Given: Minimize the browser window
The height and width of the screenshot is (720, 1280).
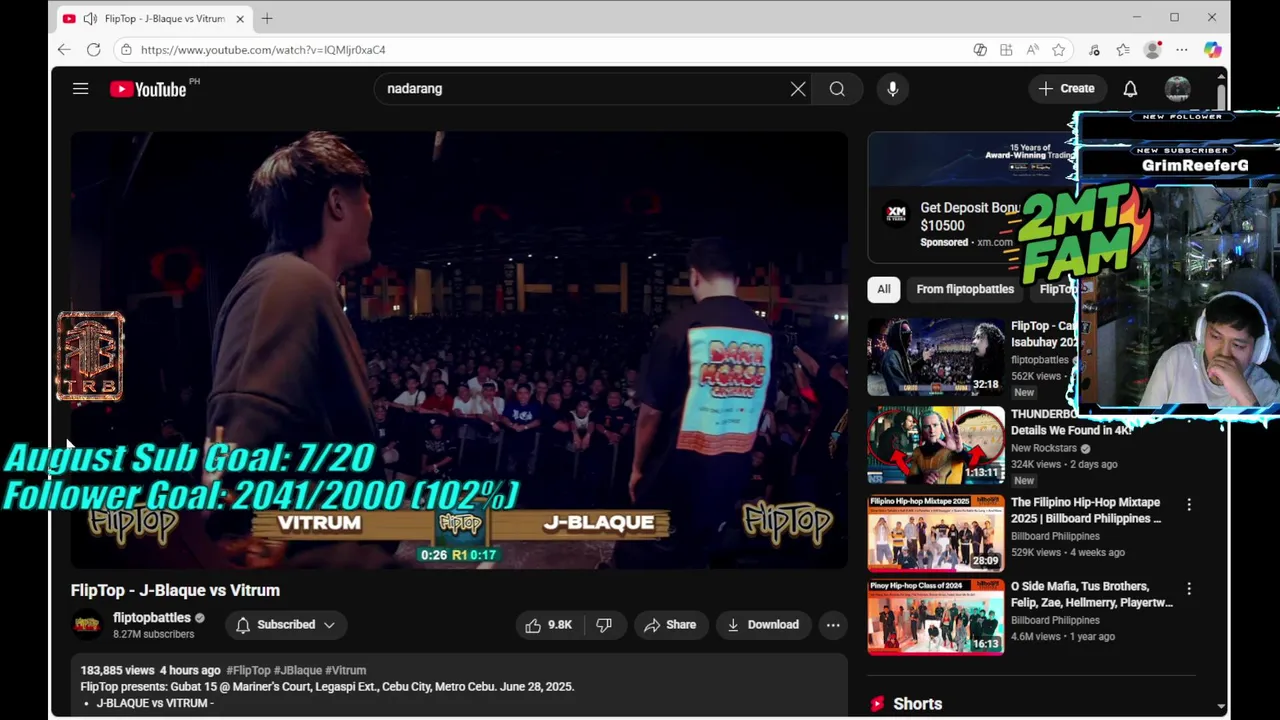Looking at the screenshot, I should pos(1137,17).
